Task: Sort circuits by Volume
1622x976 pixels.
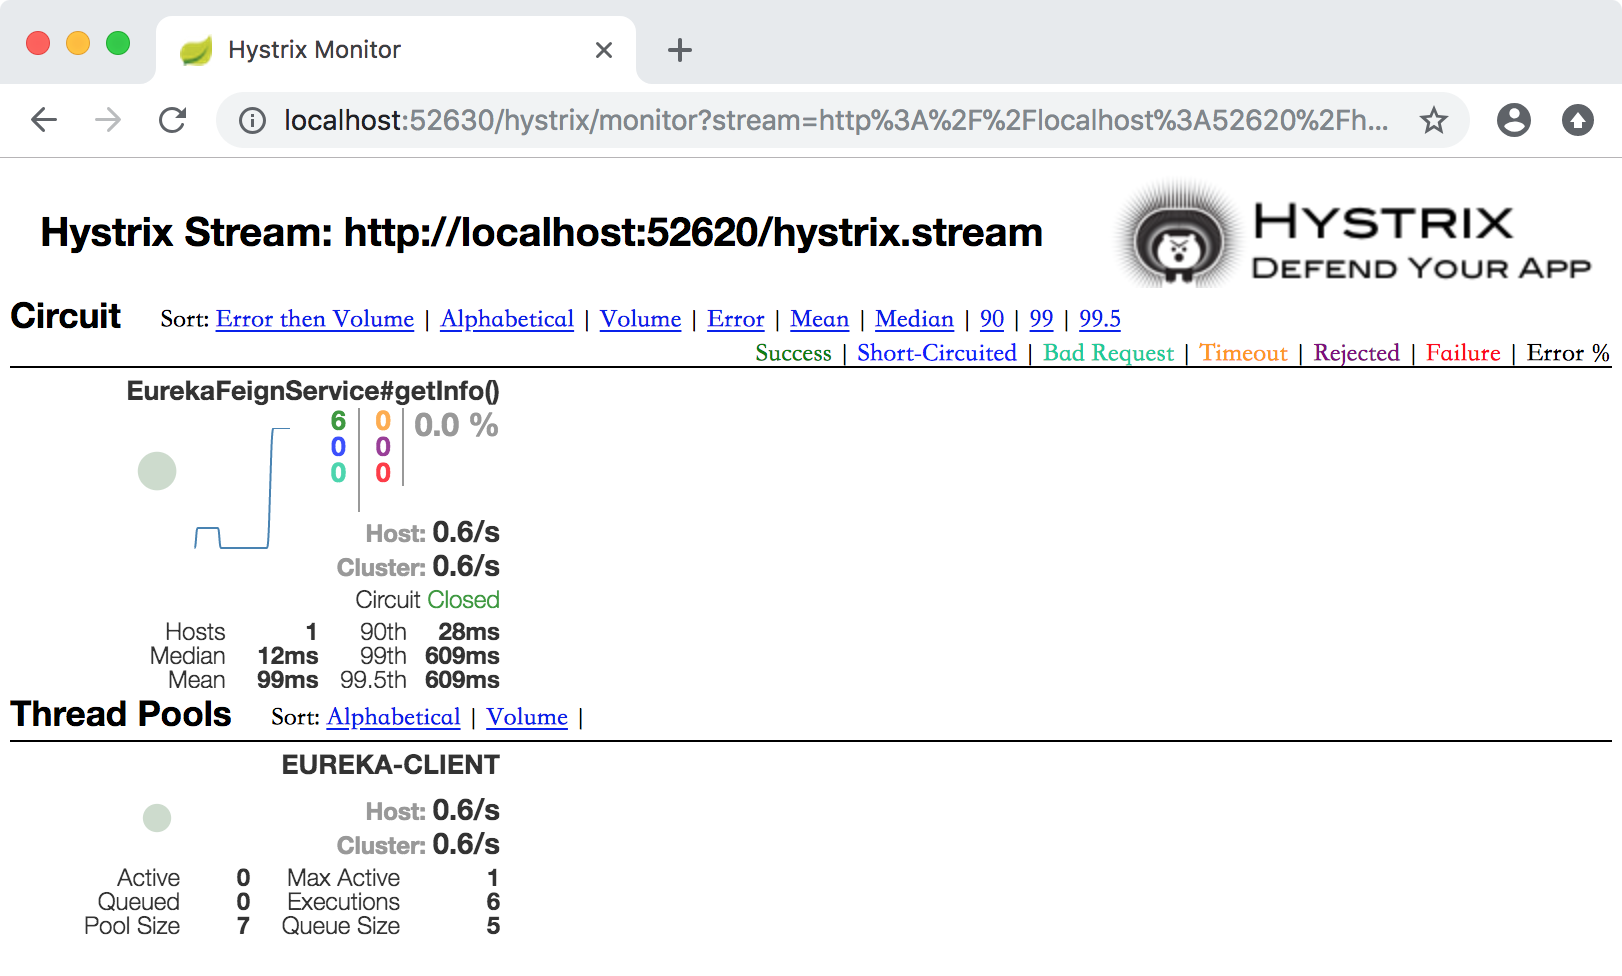Action: [641, 319]
